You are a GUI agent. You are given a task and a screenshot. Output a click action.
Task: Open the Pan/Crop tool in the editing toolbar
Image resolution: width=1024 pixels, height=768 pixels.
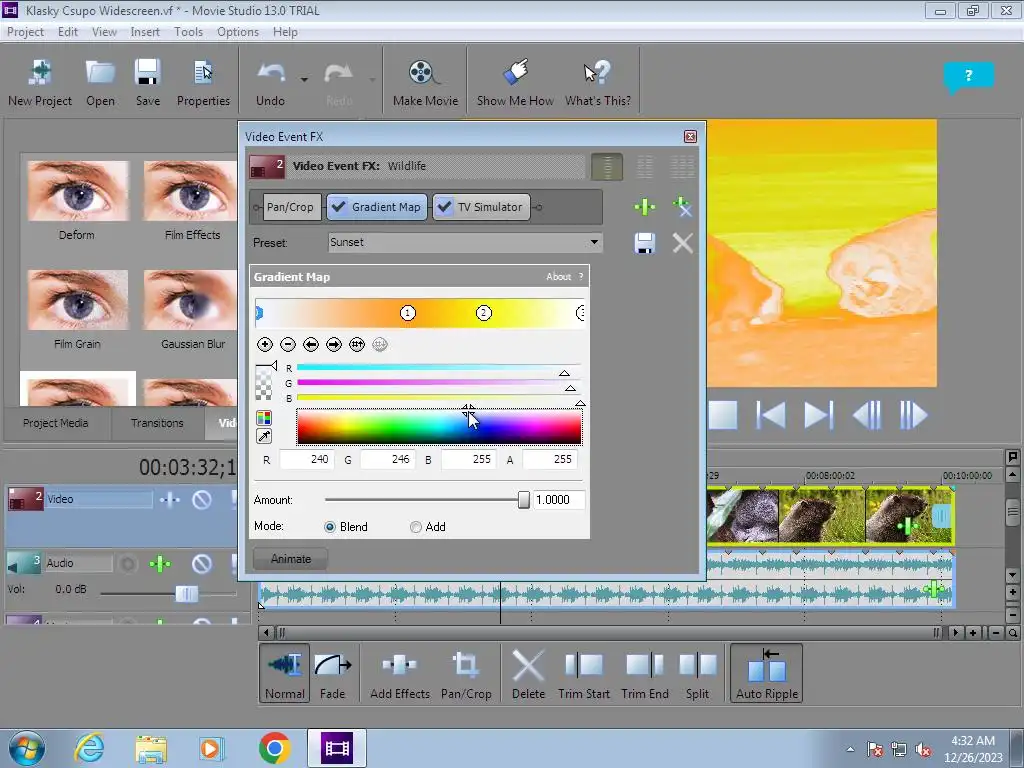pyautogui.click(x=466, y=675)
